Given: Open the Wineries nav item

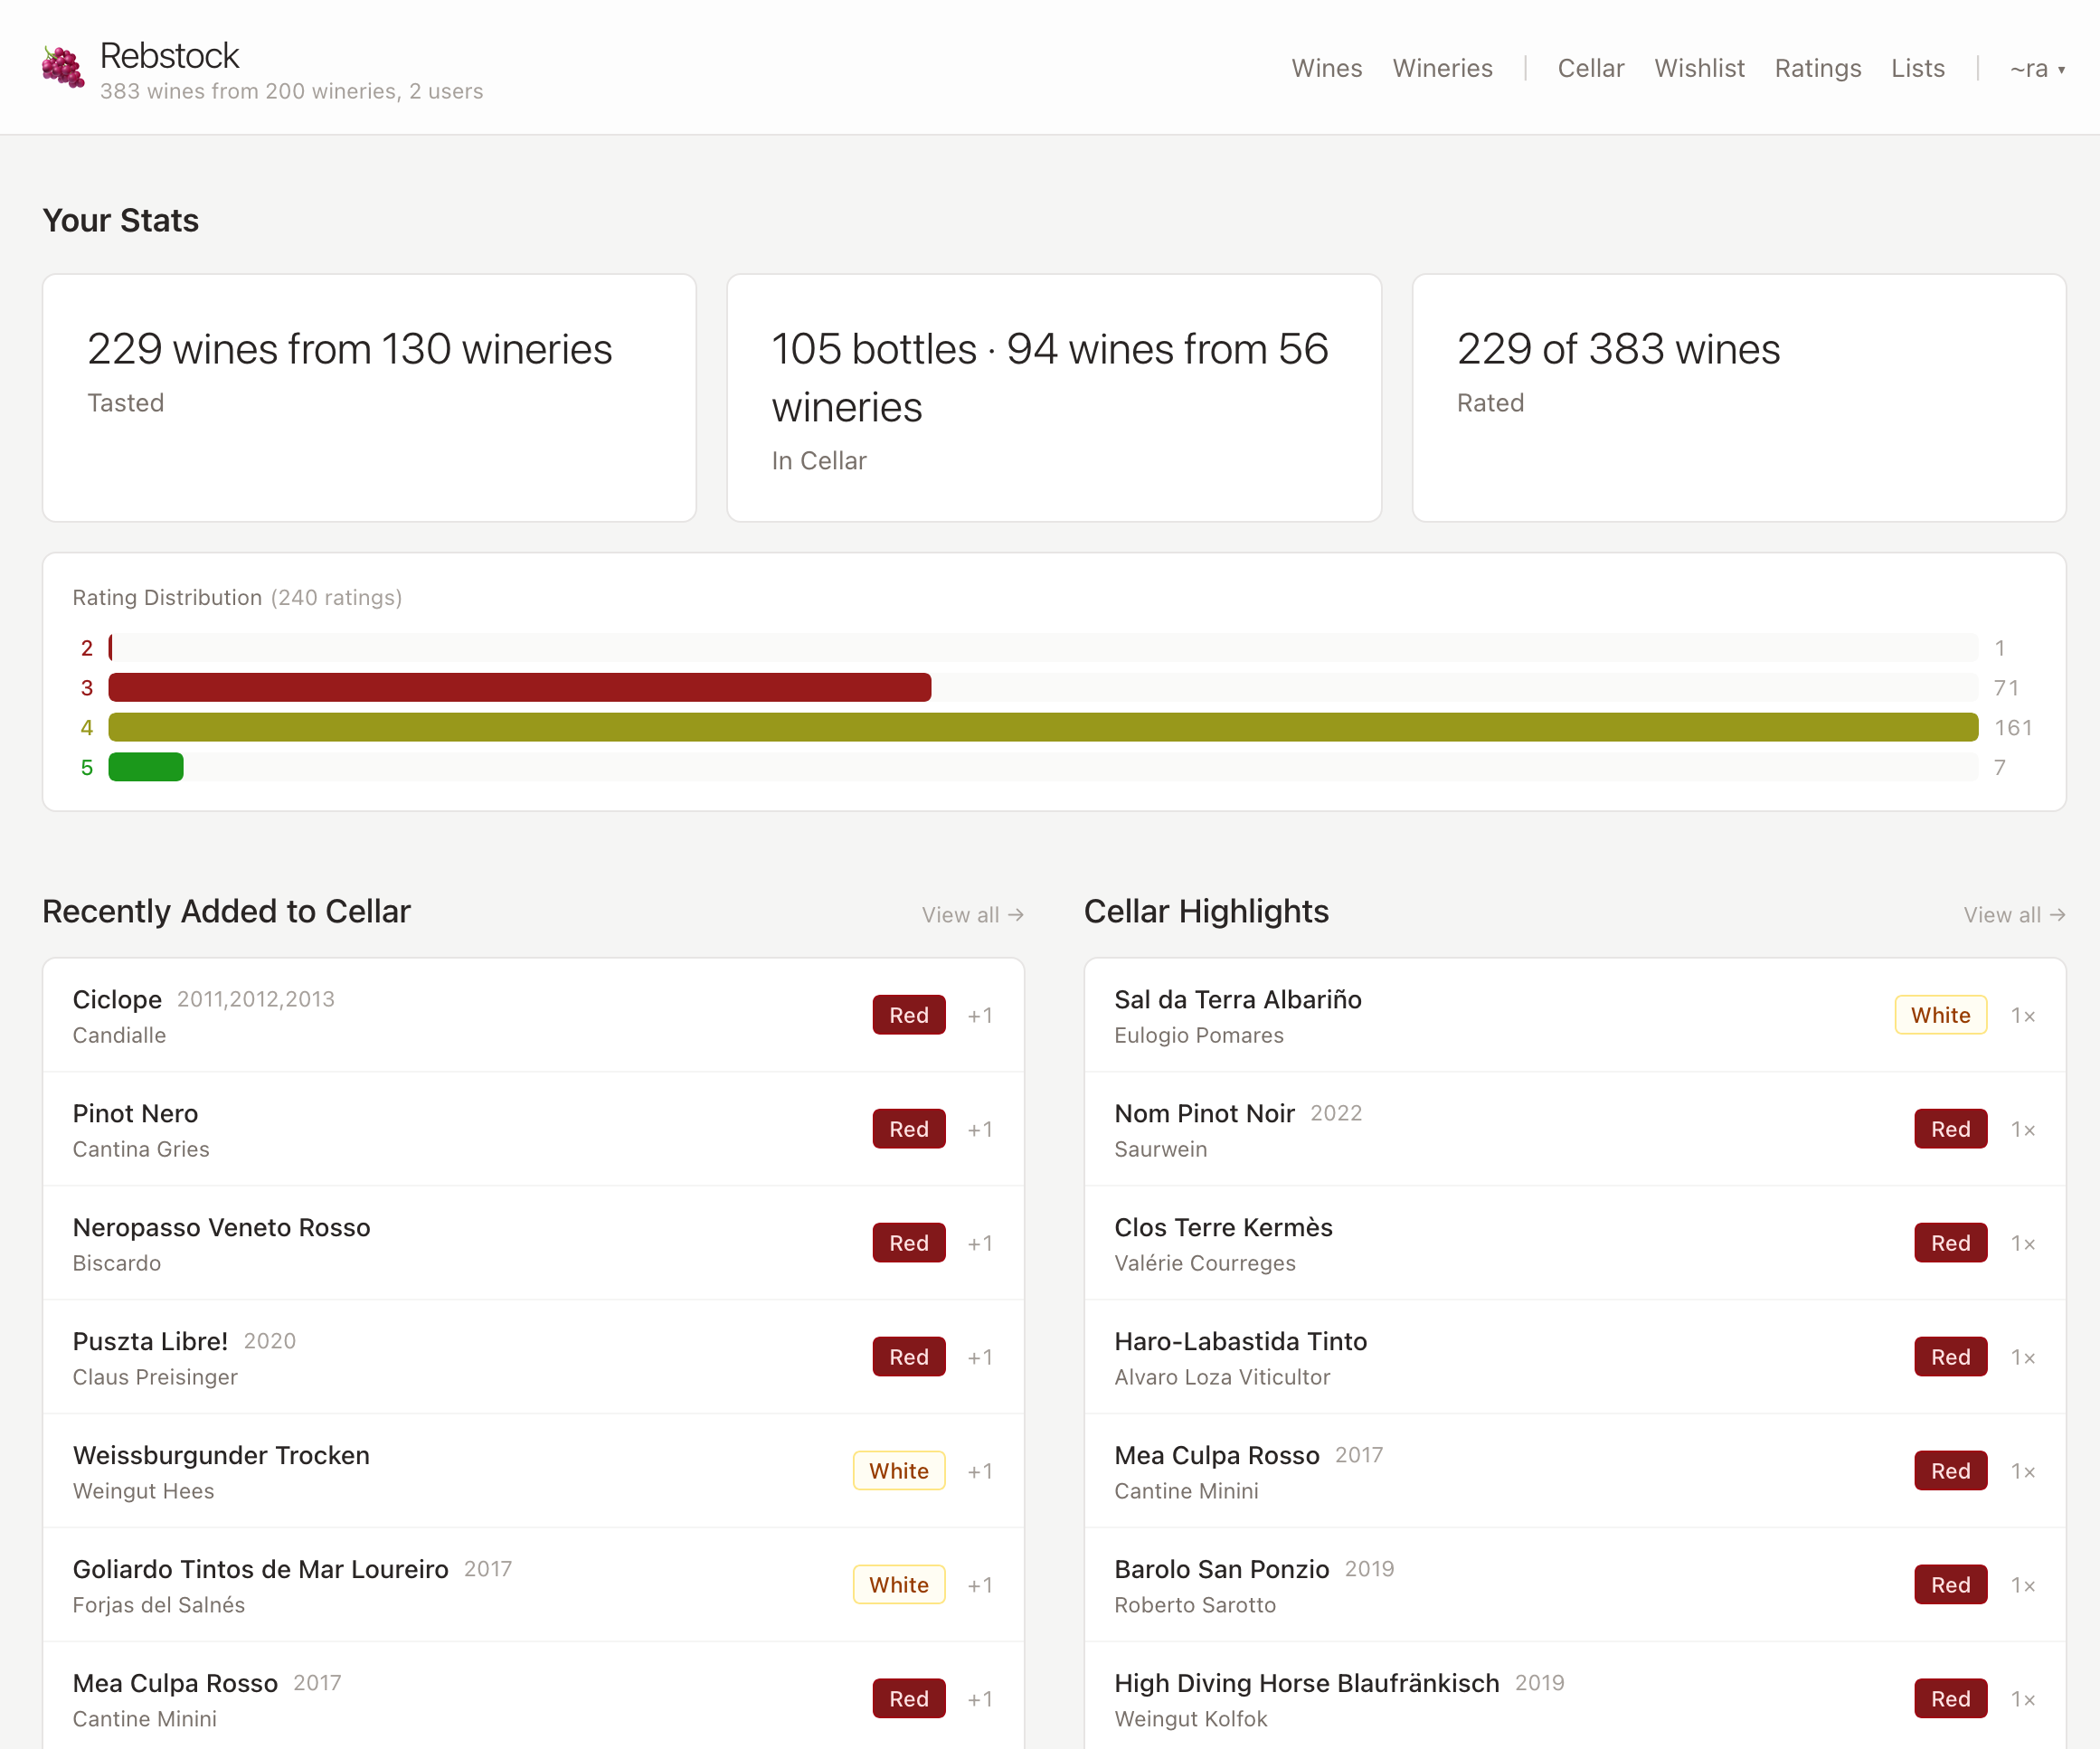Looking at the screenshot, I should [x=1442, y=68].
